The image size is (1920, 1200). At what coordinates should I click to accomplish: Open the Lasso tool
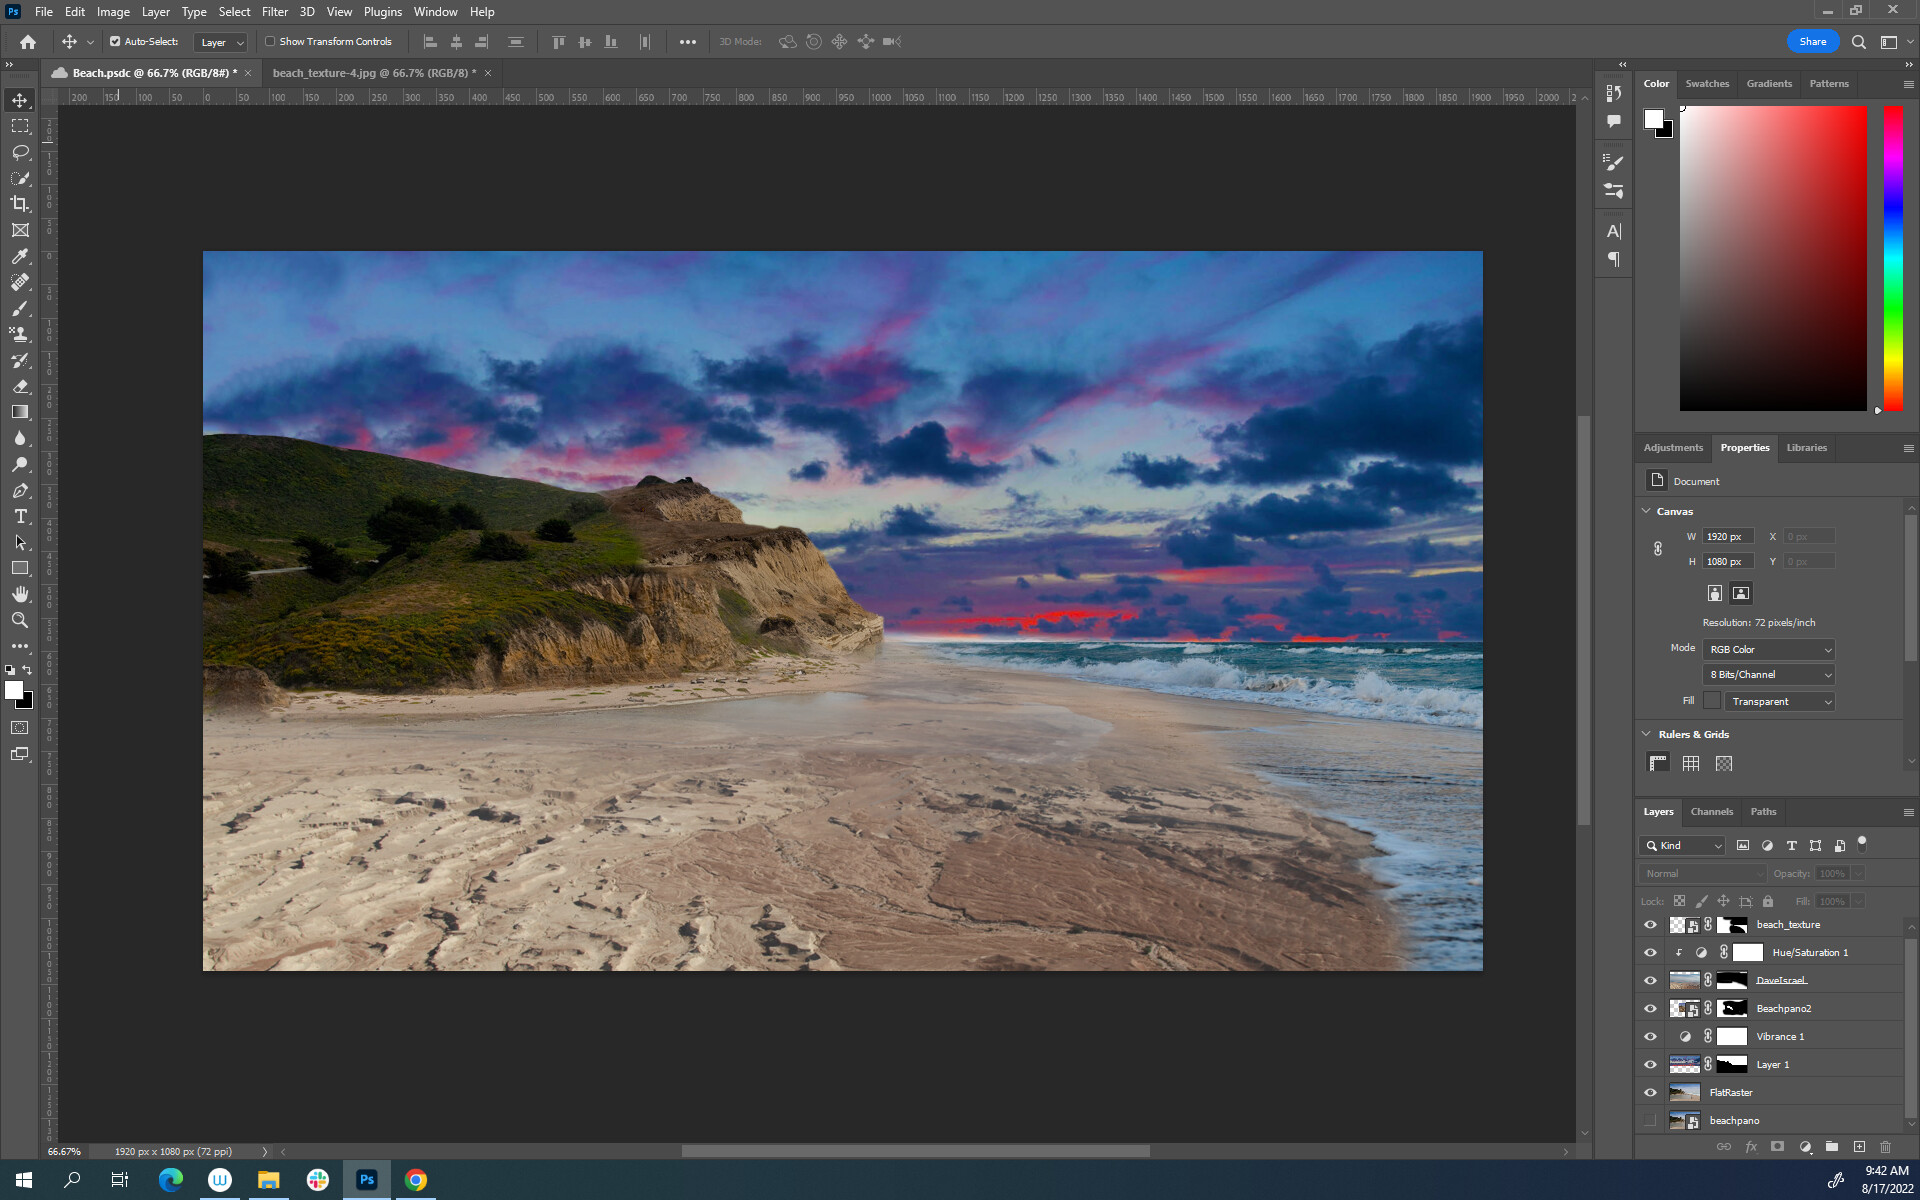click(20, 152)
